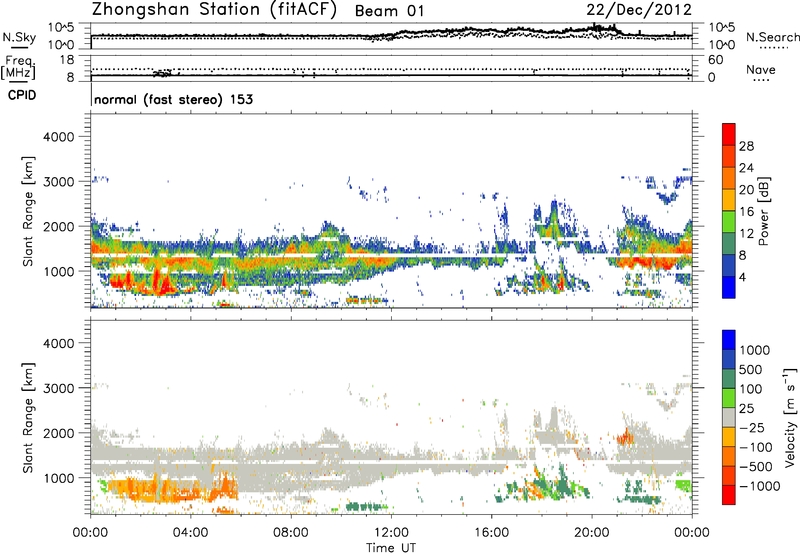The height and width of the screenshot is (554, 800).
Task: Click the "Slant Range [km]" label of power panel
Action: [28, 211]
